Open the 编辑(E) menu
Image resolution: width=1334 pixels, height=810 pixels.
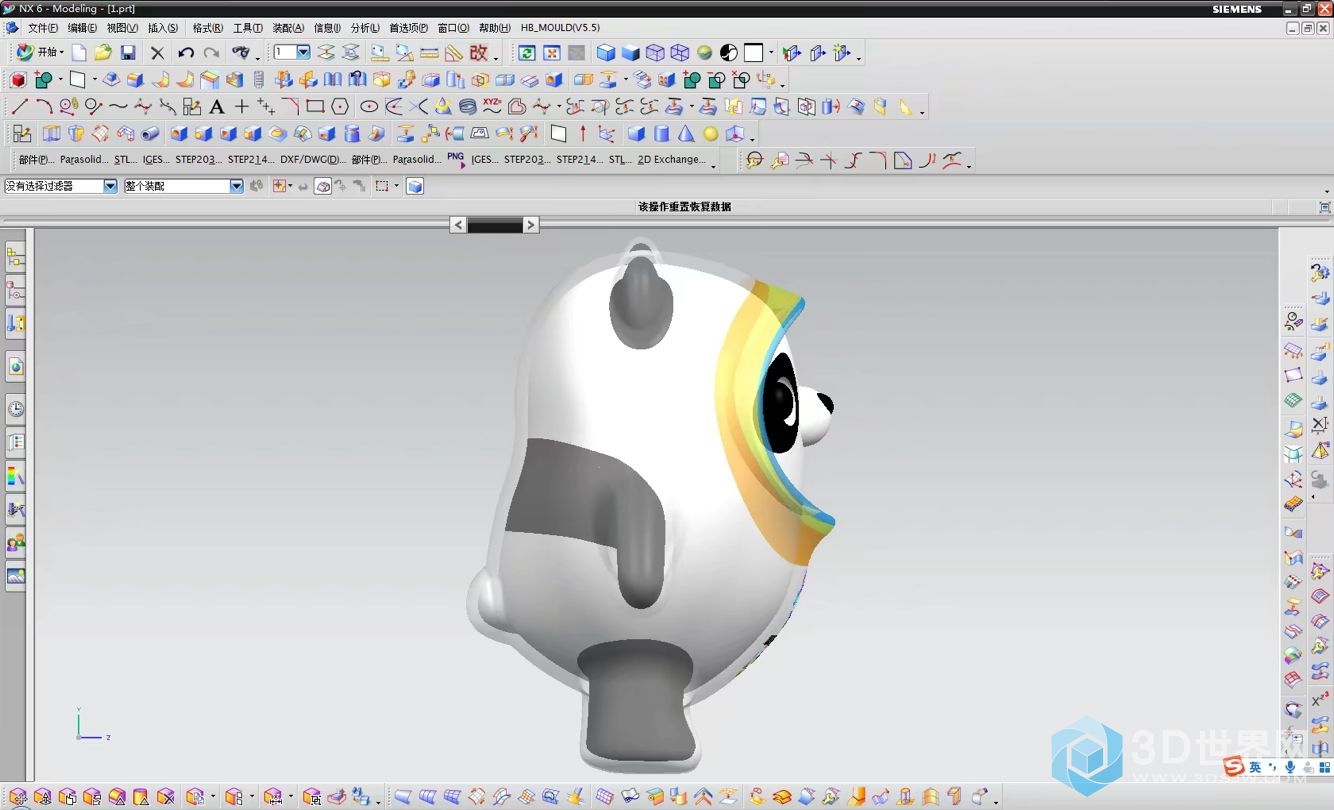[83, 28]
